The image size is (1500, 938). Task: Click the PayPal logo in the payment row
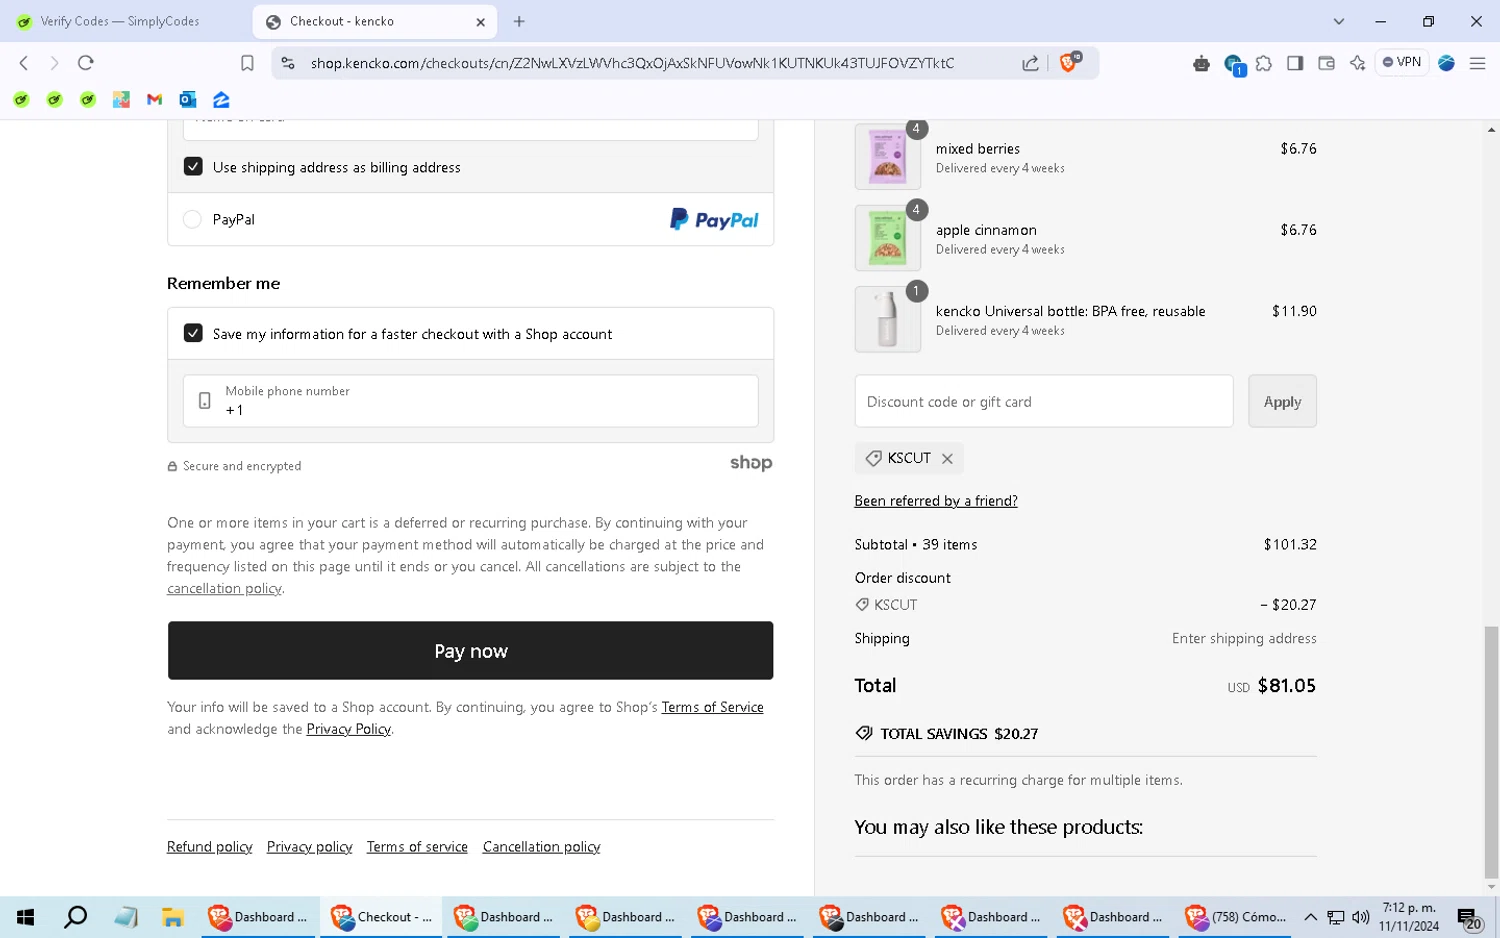pos(714,219)
